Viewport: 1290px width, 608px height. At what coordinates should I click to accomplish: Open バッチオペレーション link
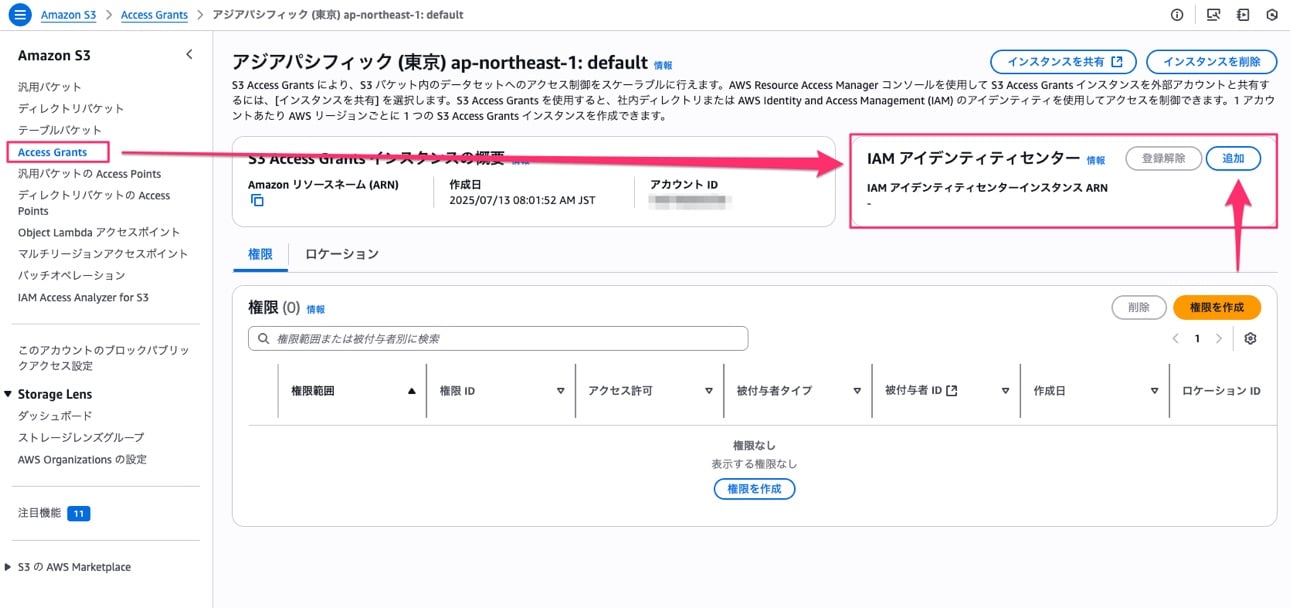pyautogui.click(x=72, y=275)
